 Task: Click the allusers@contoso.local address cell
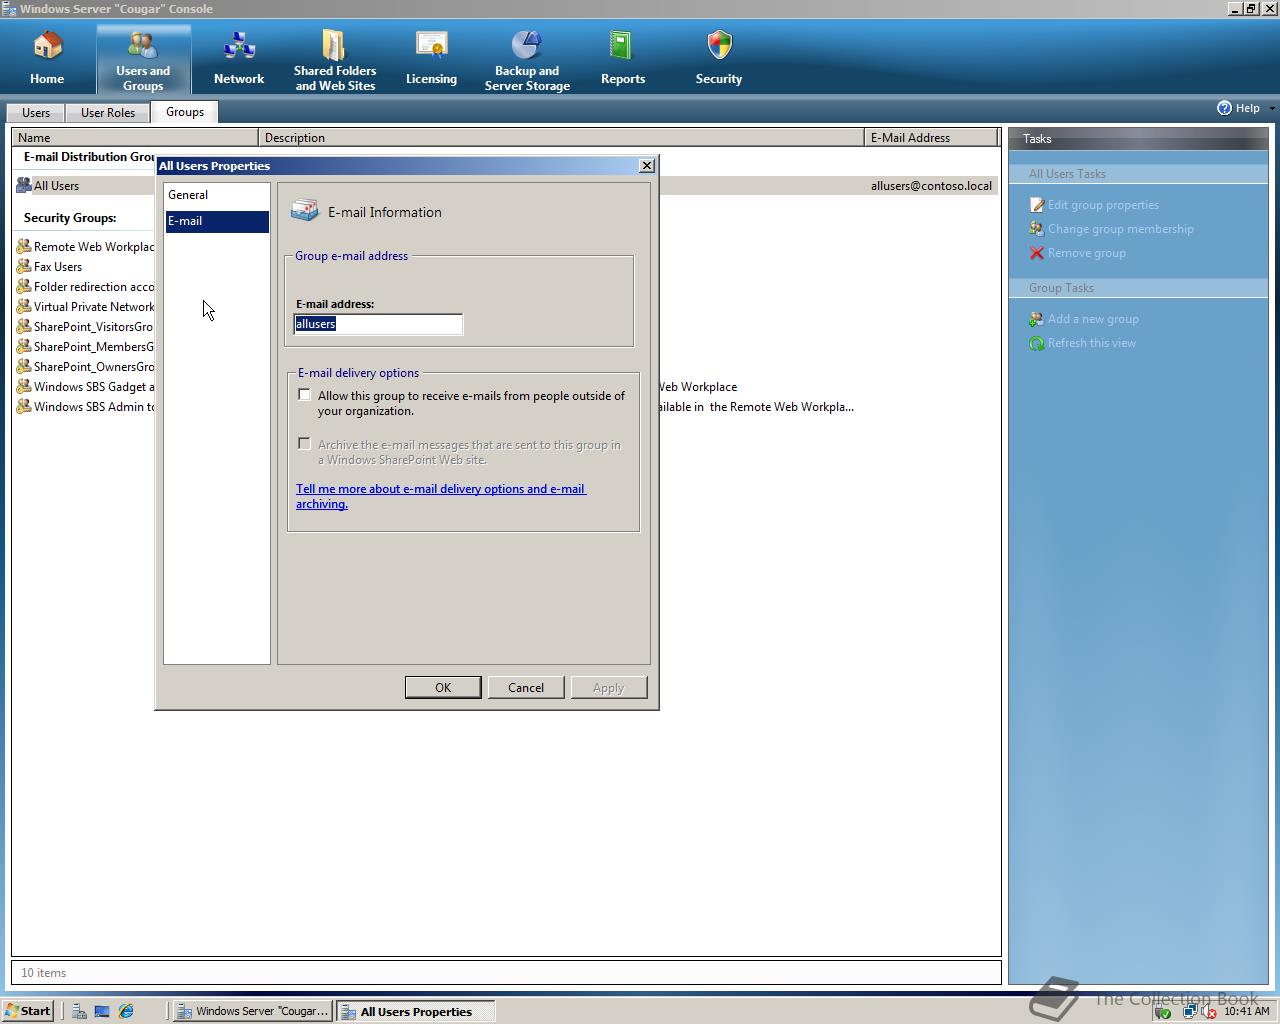pyautogui.click(x=931, y=186)
